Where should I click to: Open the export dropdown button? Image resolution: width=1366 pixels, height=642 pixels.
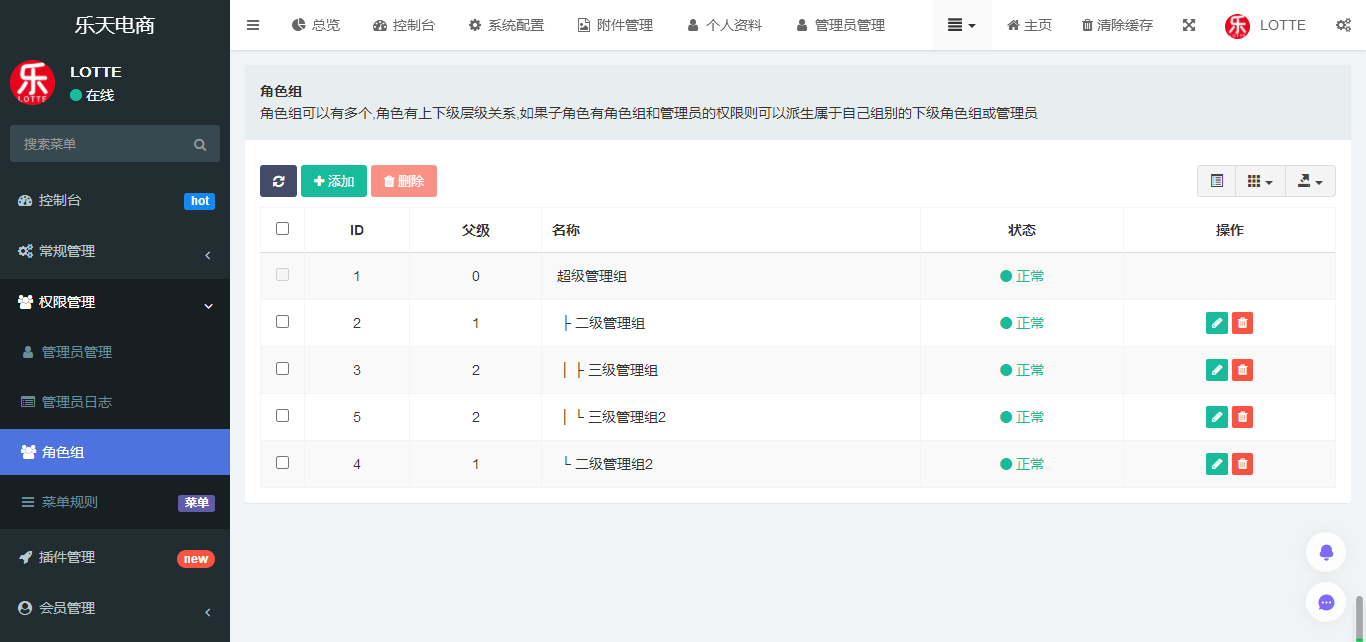click(1310, 181)
